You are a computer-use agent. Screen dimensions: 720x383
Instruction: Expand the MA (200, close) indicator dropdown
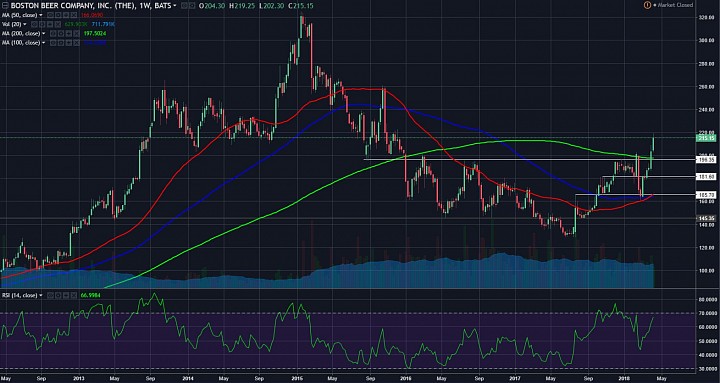coord(44,34)
